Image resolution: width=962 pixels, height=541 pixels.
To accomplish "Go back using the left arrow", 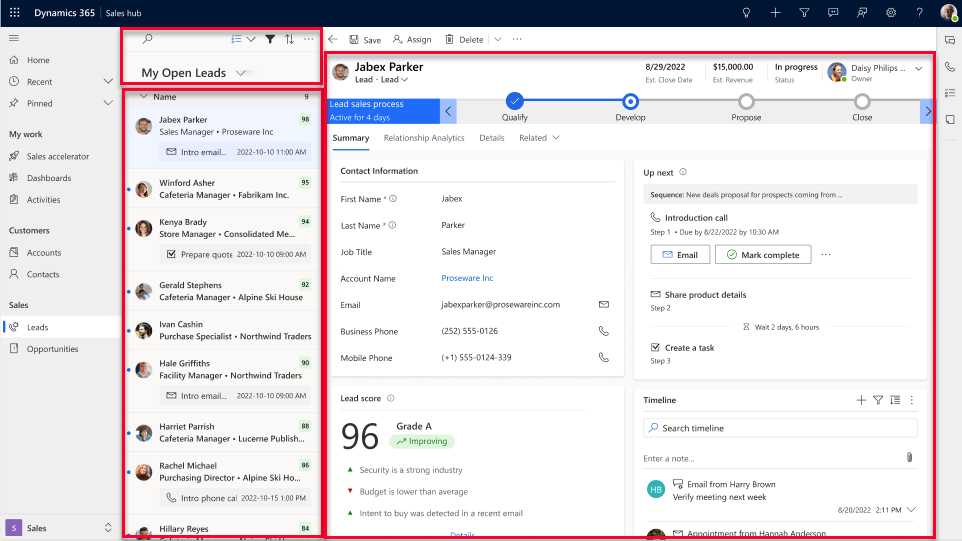I will [x=333, y=39].
